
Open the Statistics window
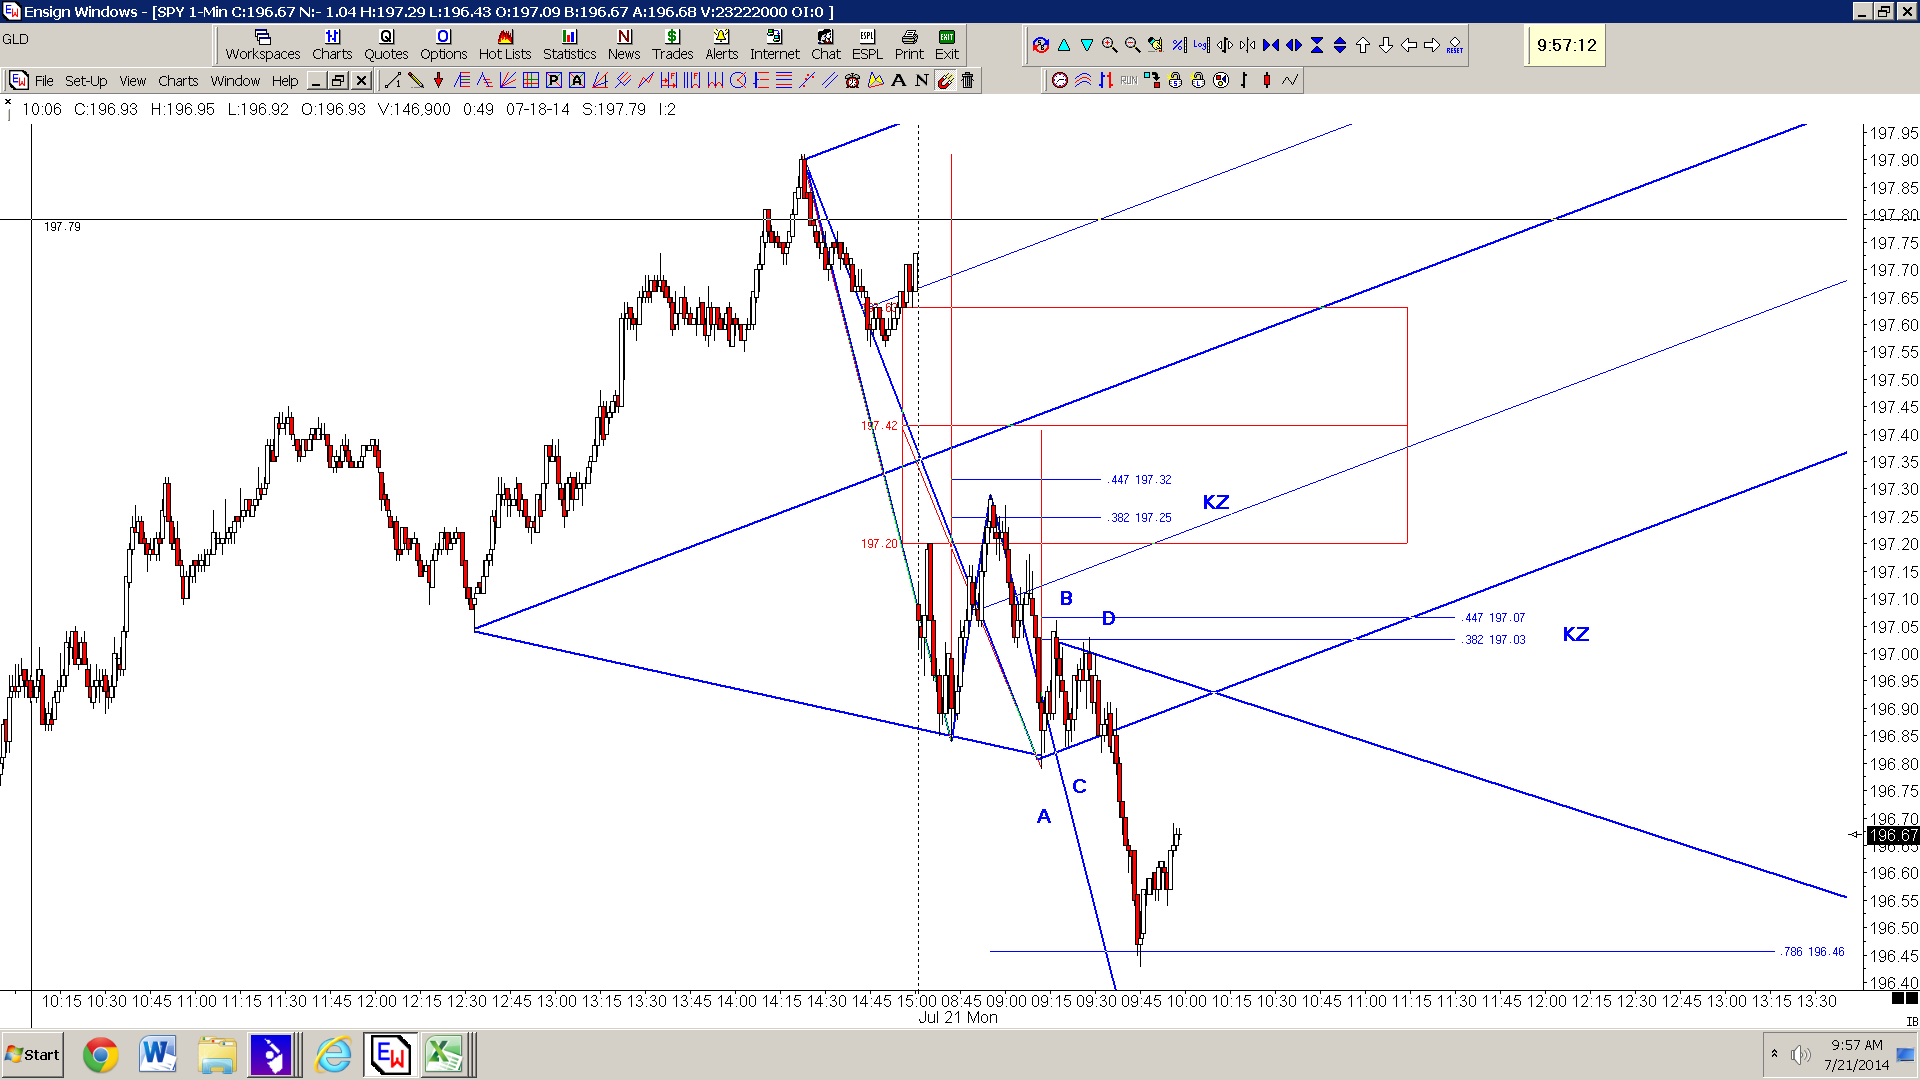pos(569,45)
